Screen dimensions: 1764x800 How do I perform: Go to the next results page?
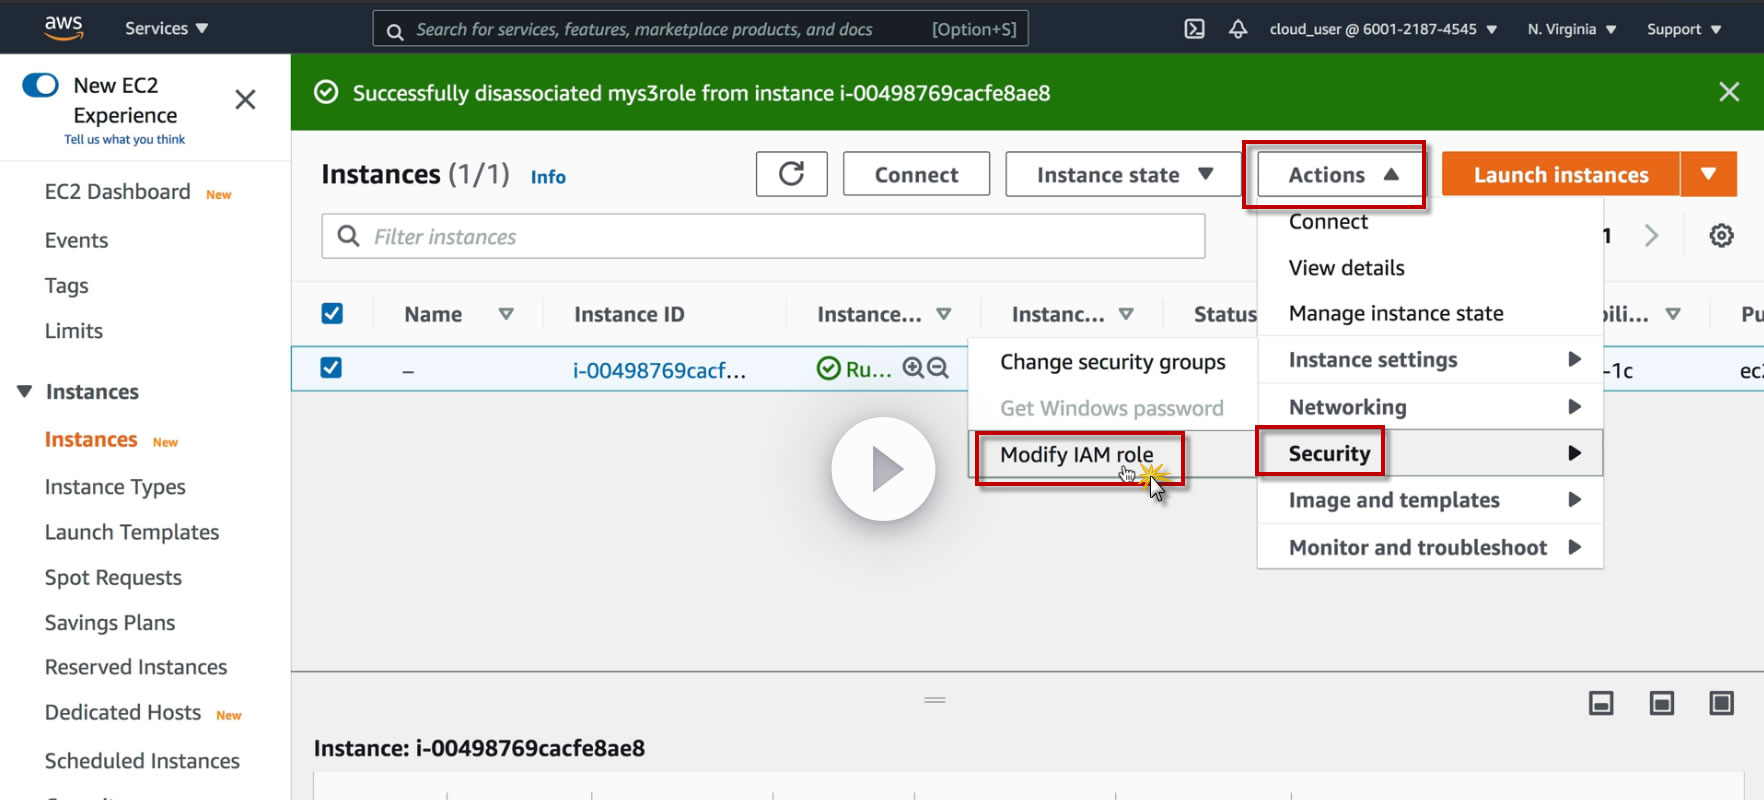[x=1651, y=236]
